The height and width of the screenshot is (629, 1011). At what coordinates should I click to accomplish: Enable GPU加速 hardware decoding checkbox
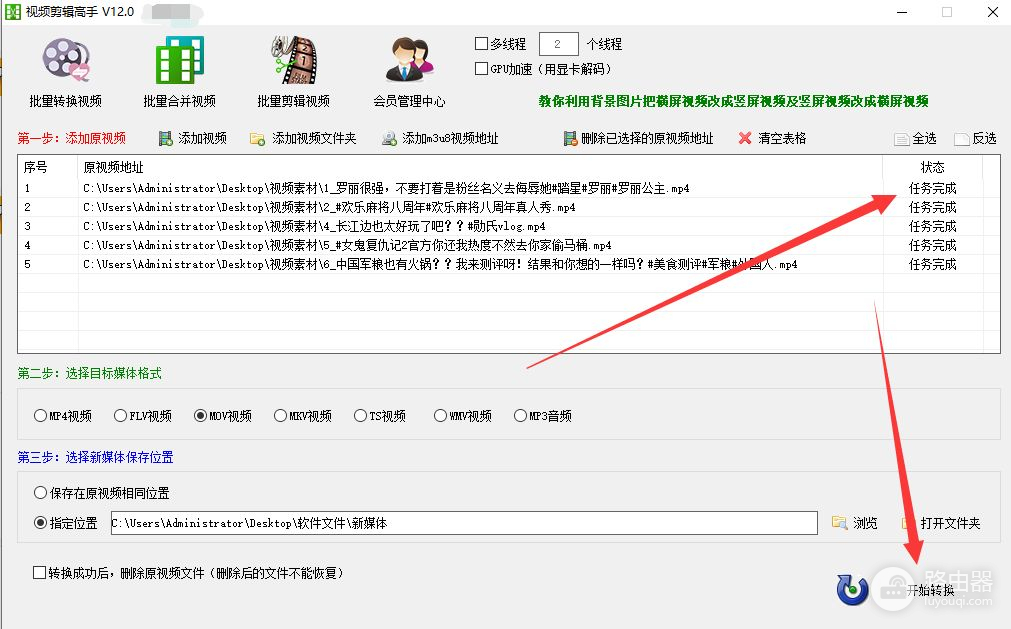click(x=482, y=69)
